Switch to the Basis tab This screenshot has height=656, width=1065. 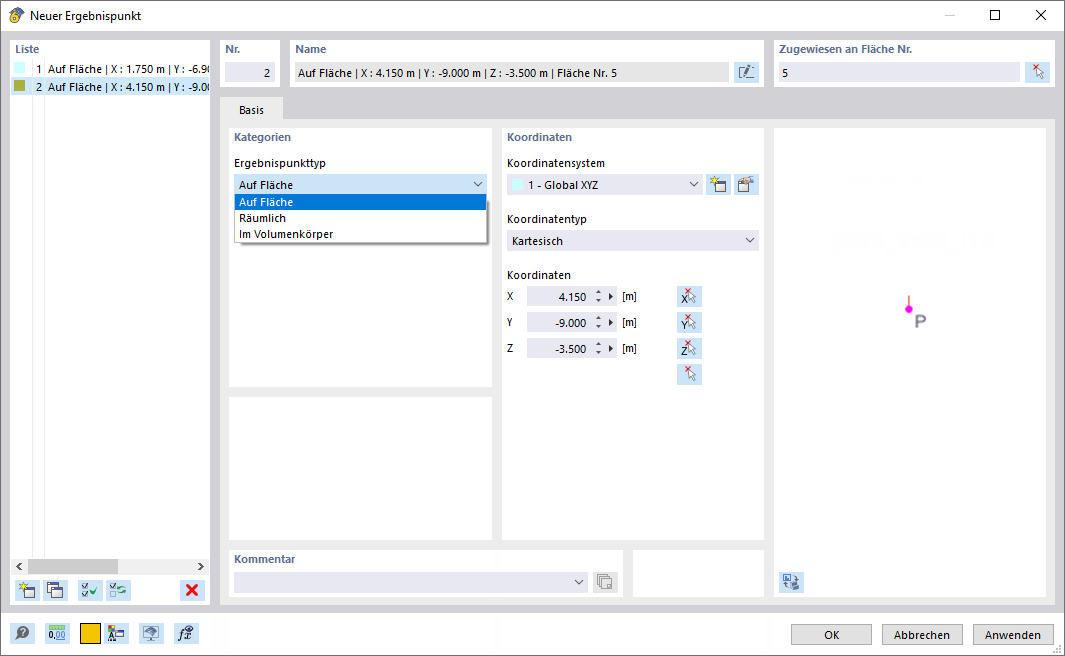tap(251, 110)
